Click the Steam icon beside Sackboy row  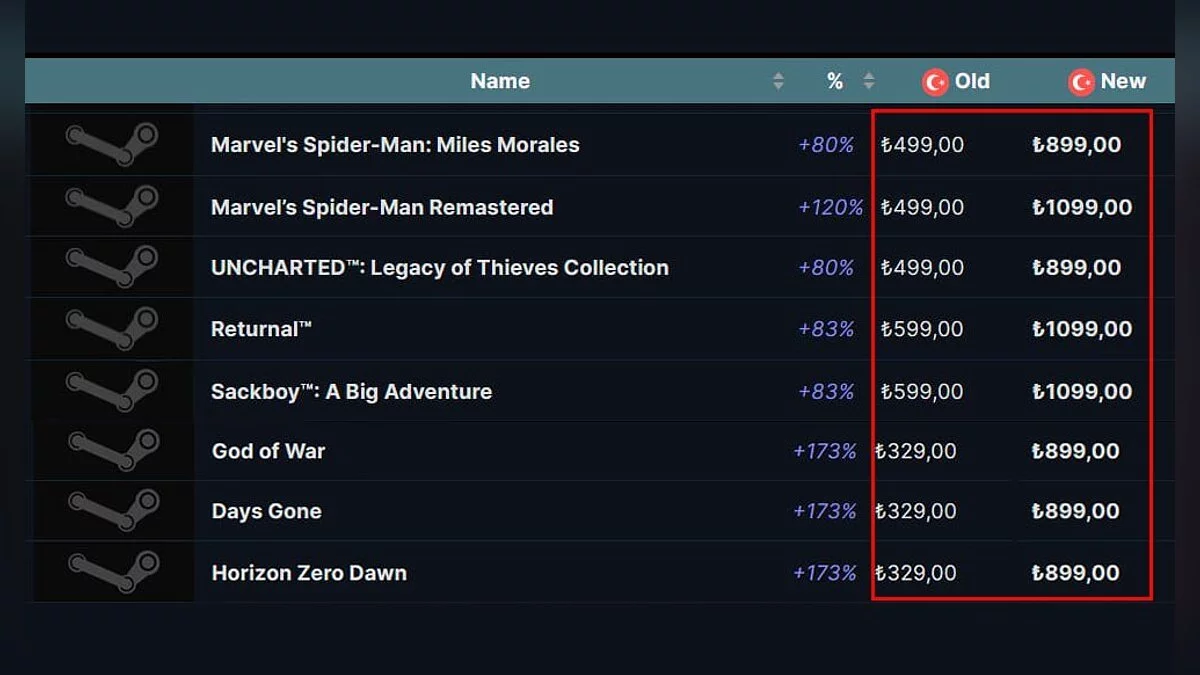coord(112,391)
